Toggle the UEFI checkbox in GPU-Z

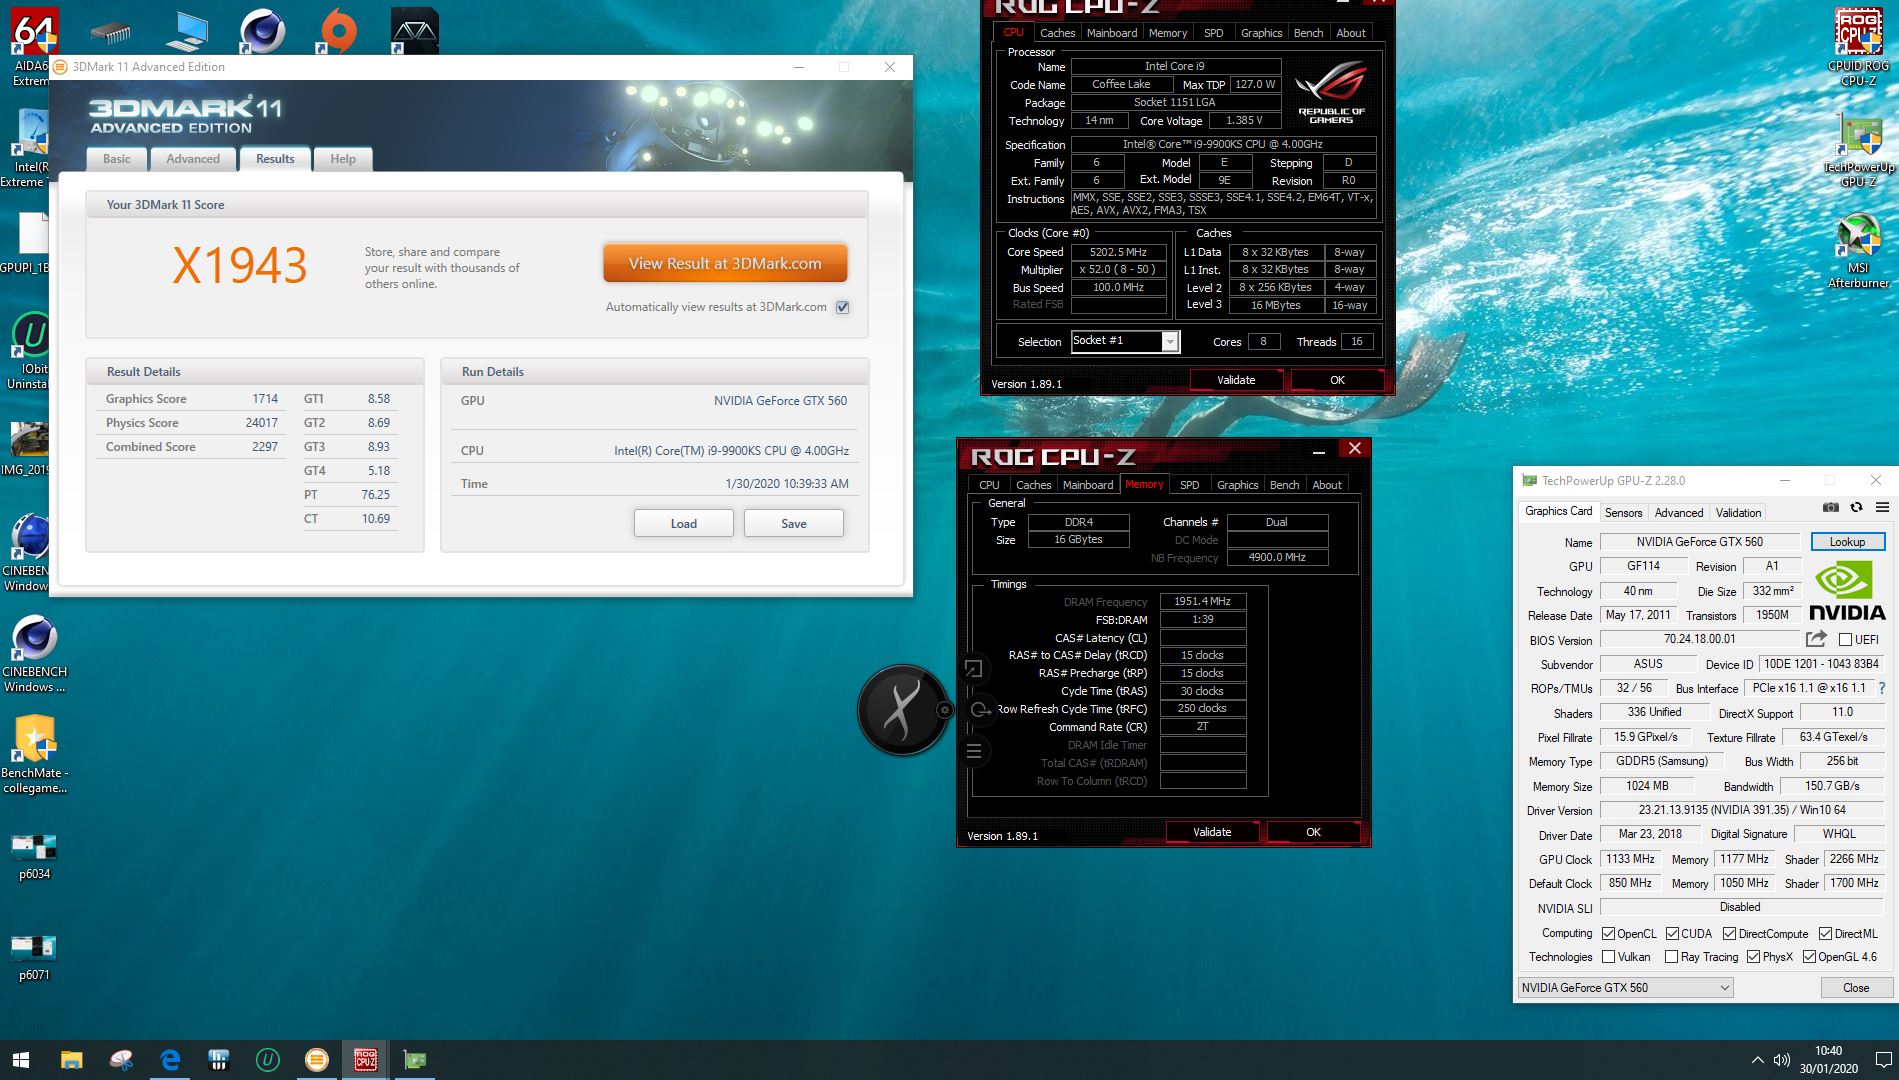coord(1845,640)
